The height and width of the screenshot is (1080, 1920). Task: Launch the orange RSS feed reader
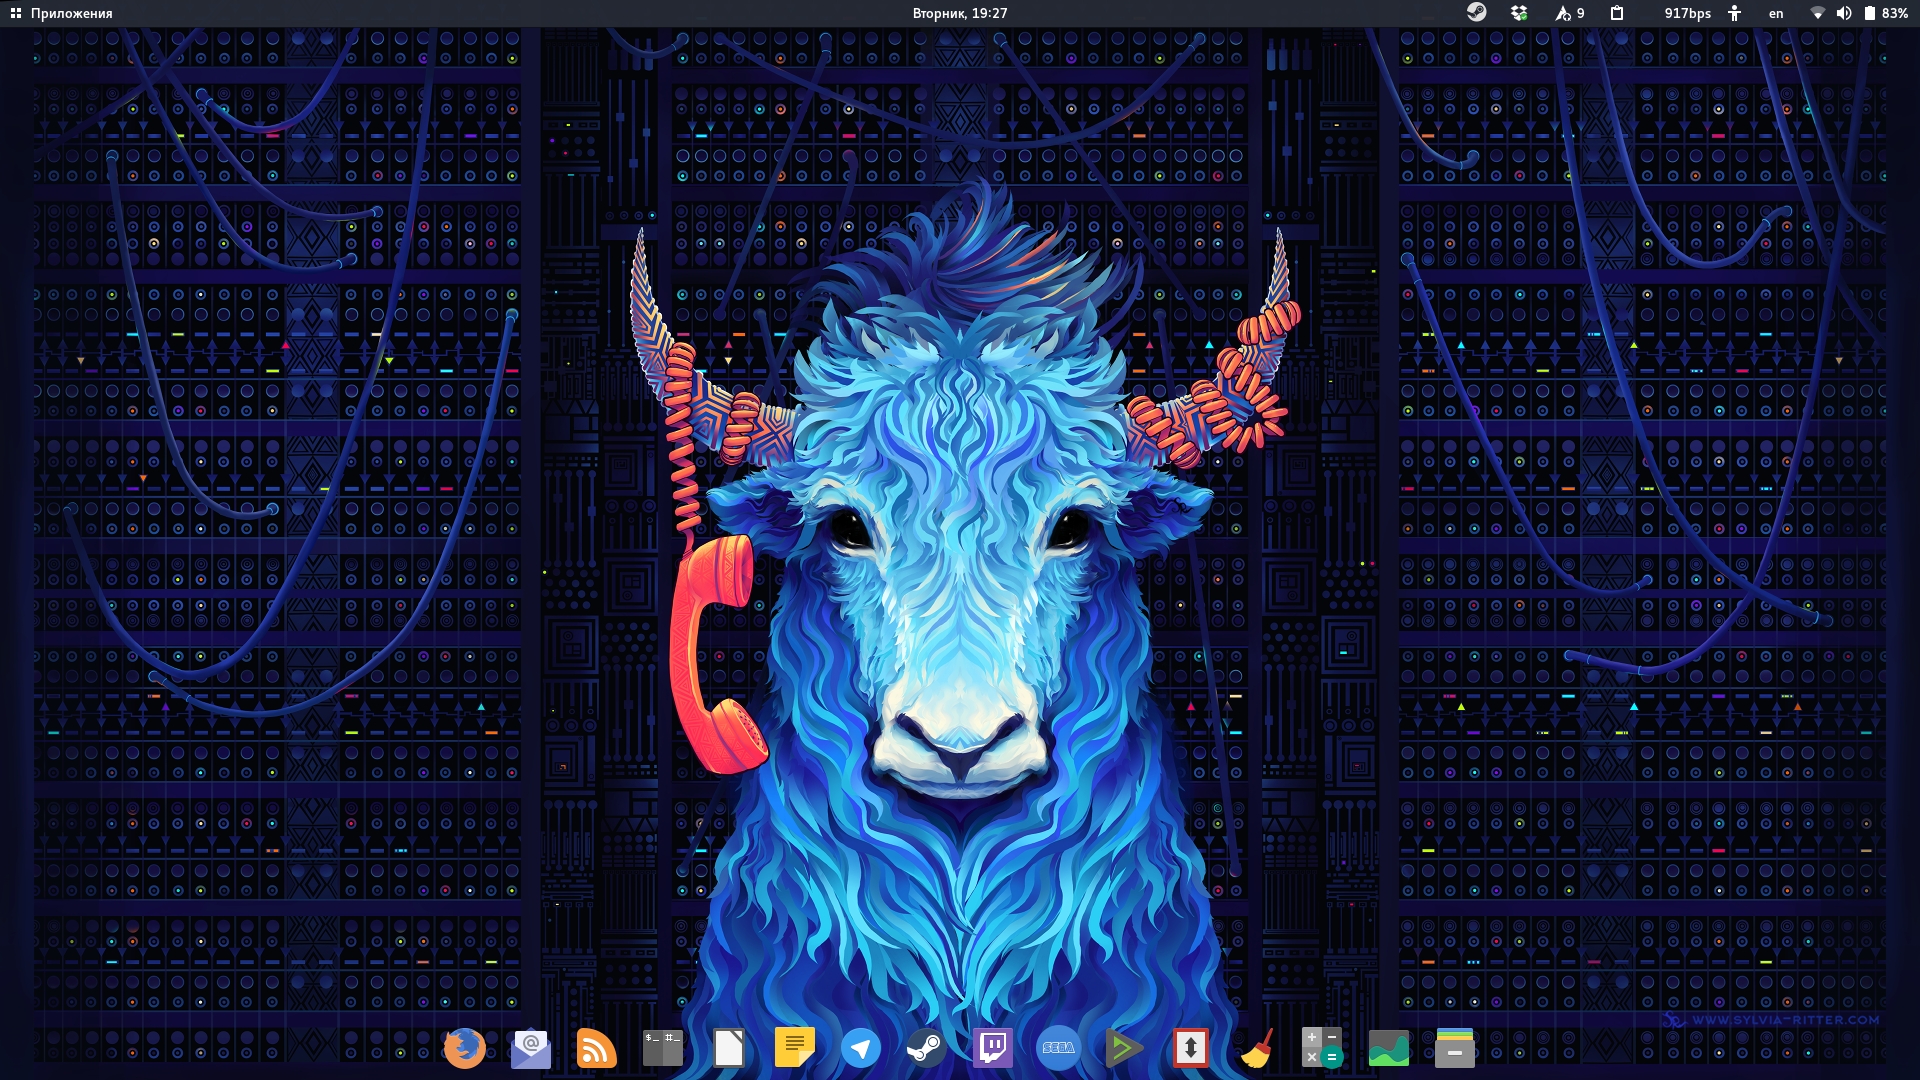597,1048
